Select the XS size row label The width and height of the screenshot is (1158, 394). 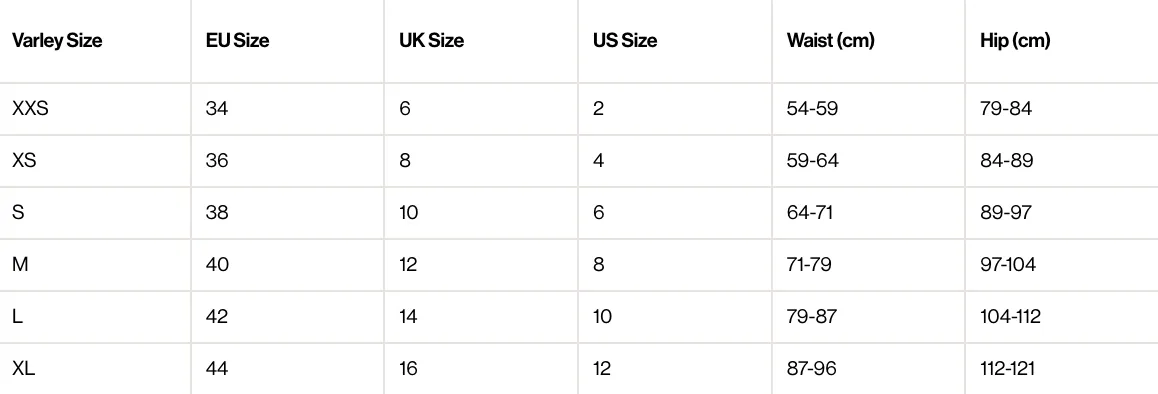(x=24, y=160)
